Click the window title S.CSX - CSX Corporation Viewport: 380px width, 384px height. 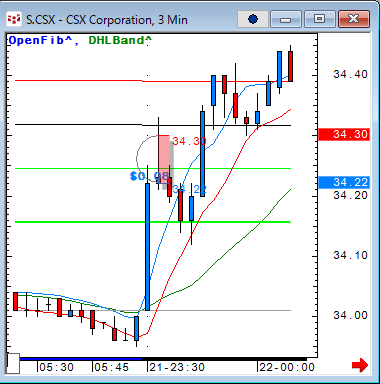(107, 20)
